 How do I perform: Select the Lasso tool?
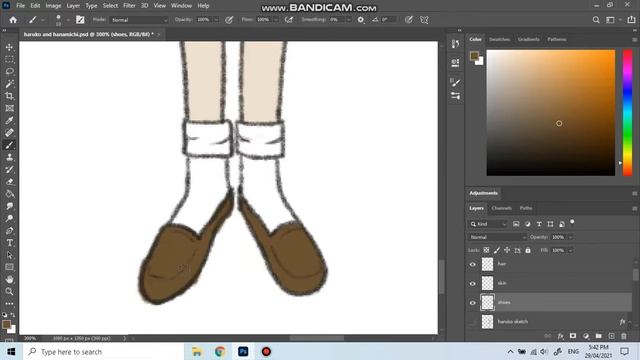(9, 72)
